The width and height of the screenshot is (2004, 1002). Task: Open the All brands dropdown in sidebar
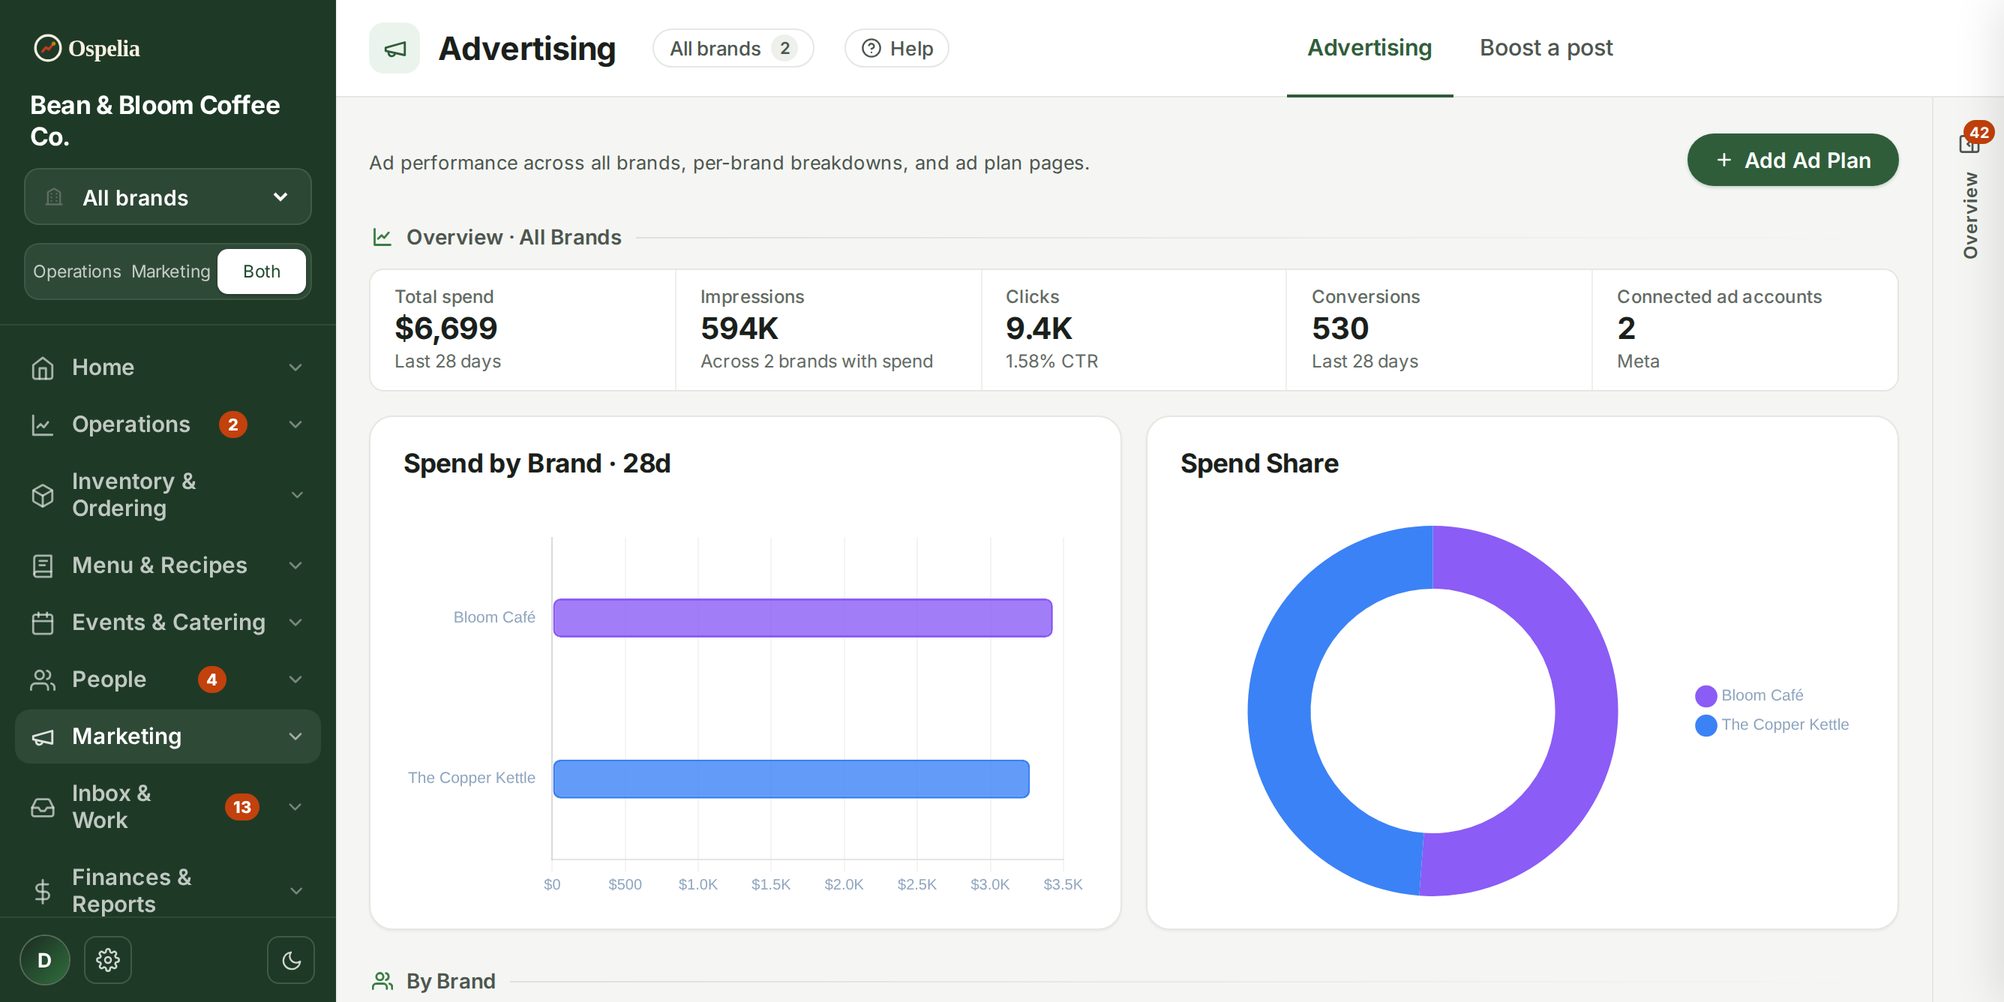pyautogui.click(x=168, y=197)
